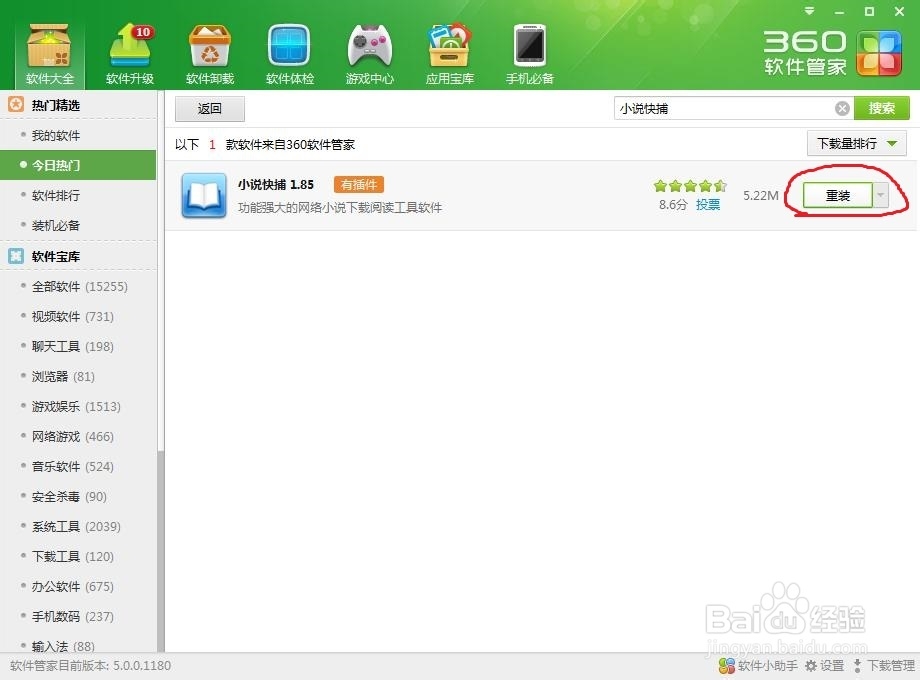Click the result count text 款软件来自360软件管家
This screenshot has width=920, height=680.
tap(290, 144)
